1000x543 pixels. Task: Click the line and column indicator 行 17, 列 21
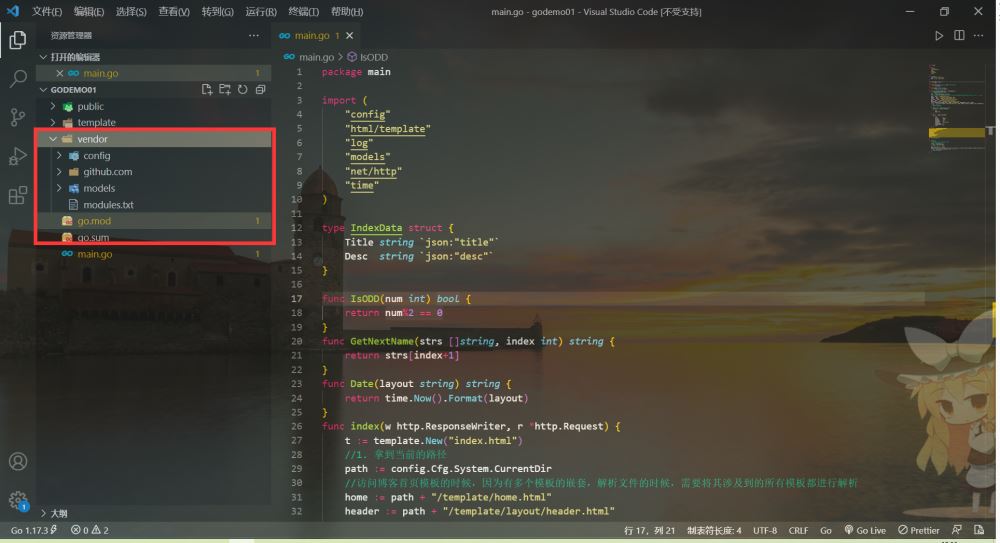[x=649, y=530]
